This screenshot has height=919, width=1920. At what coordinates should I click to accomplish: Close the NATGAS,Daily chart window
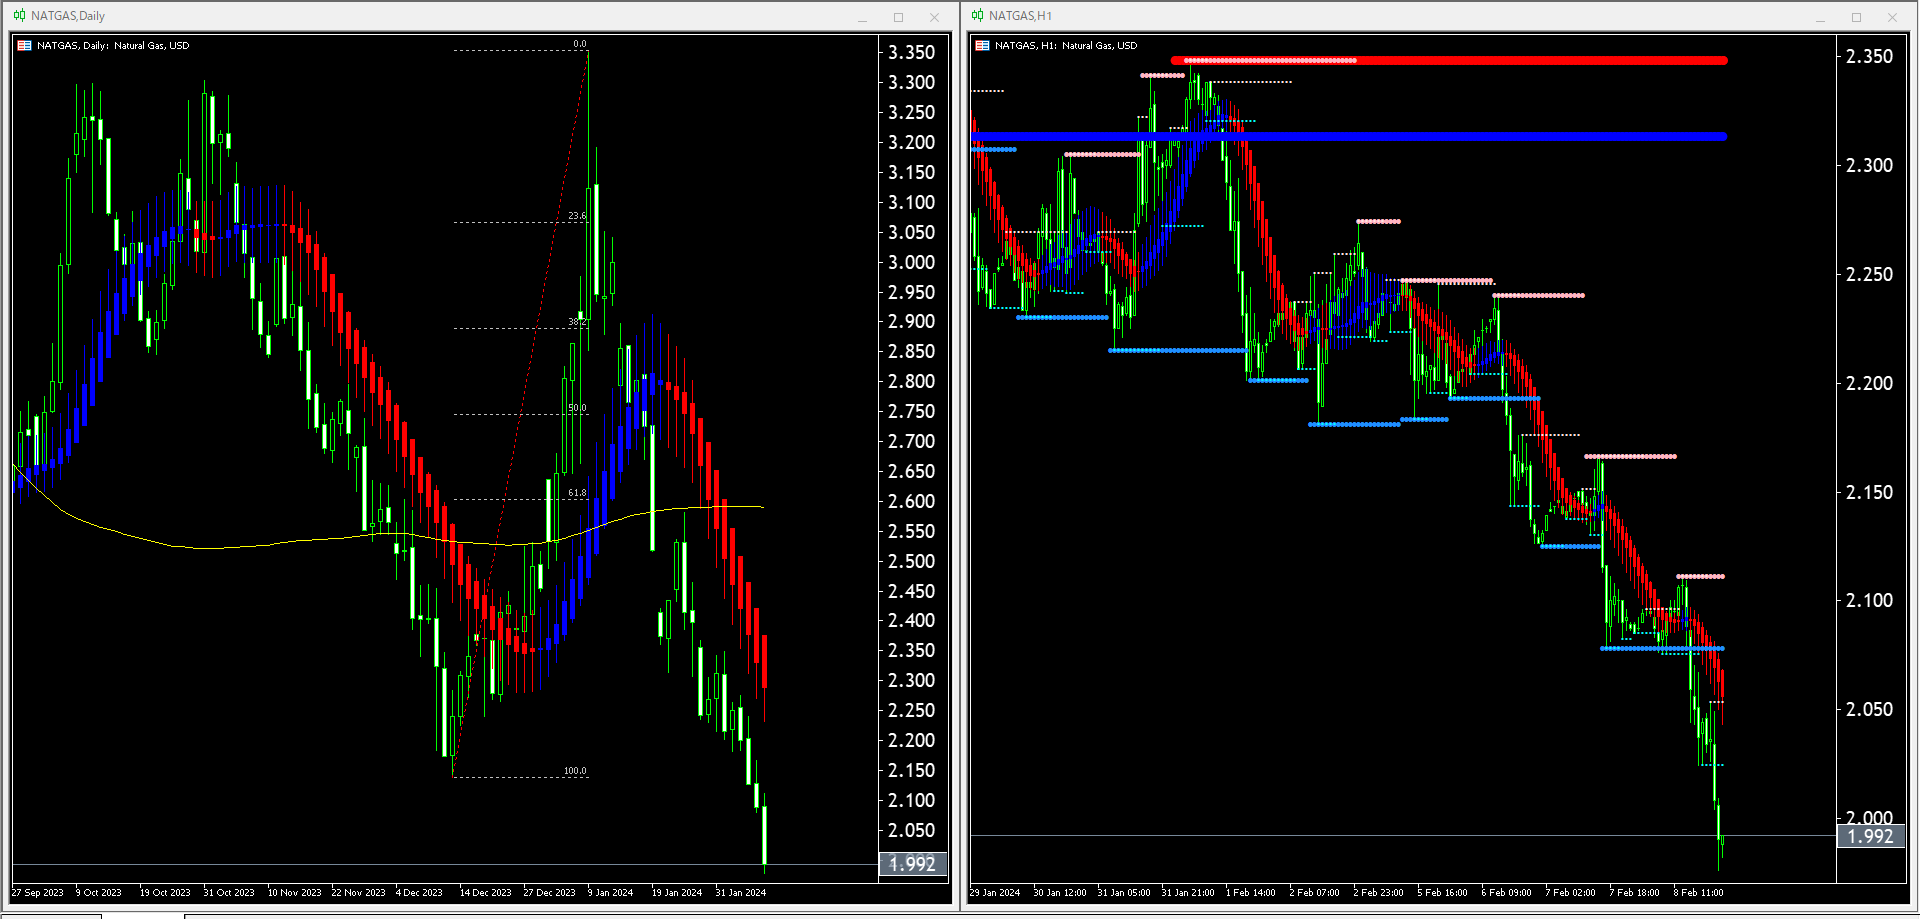point(934,17)
